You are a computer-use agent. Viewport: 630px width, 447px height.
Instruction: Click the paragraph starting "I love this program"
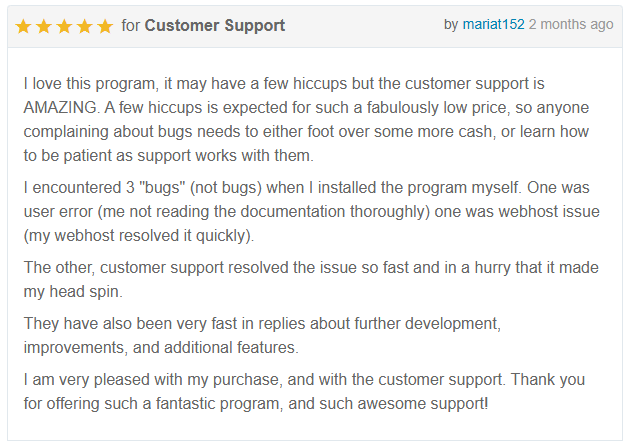pos(300,120)
